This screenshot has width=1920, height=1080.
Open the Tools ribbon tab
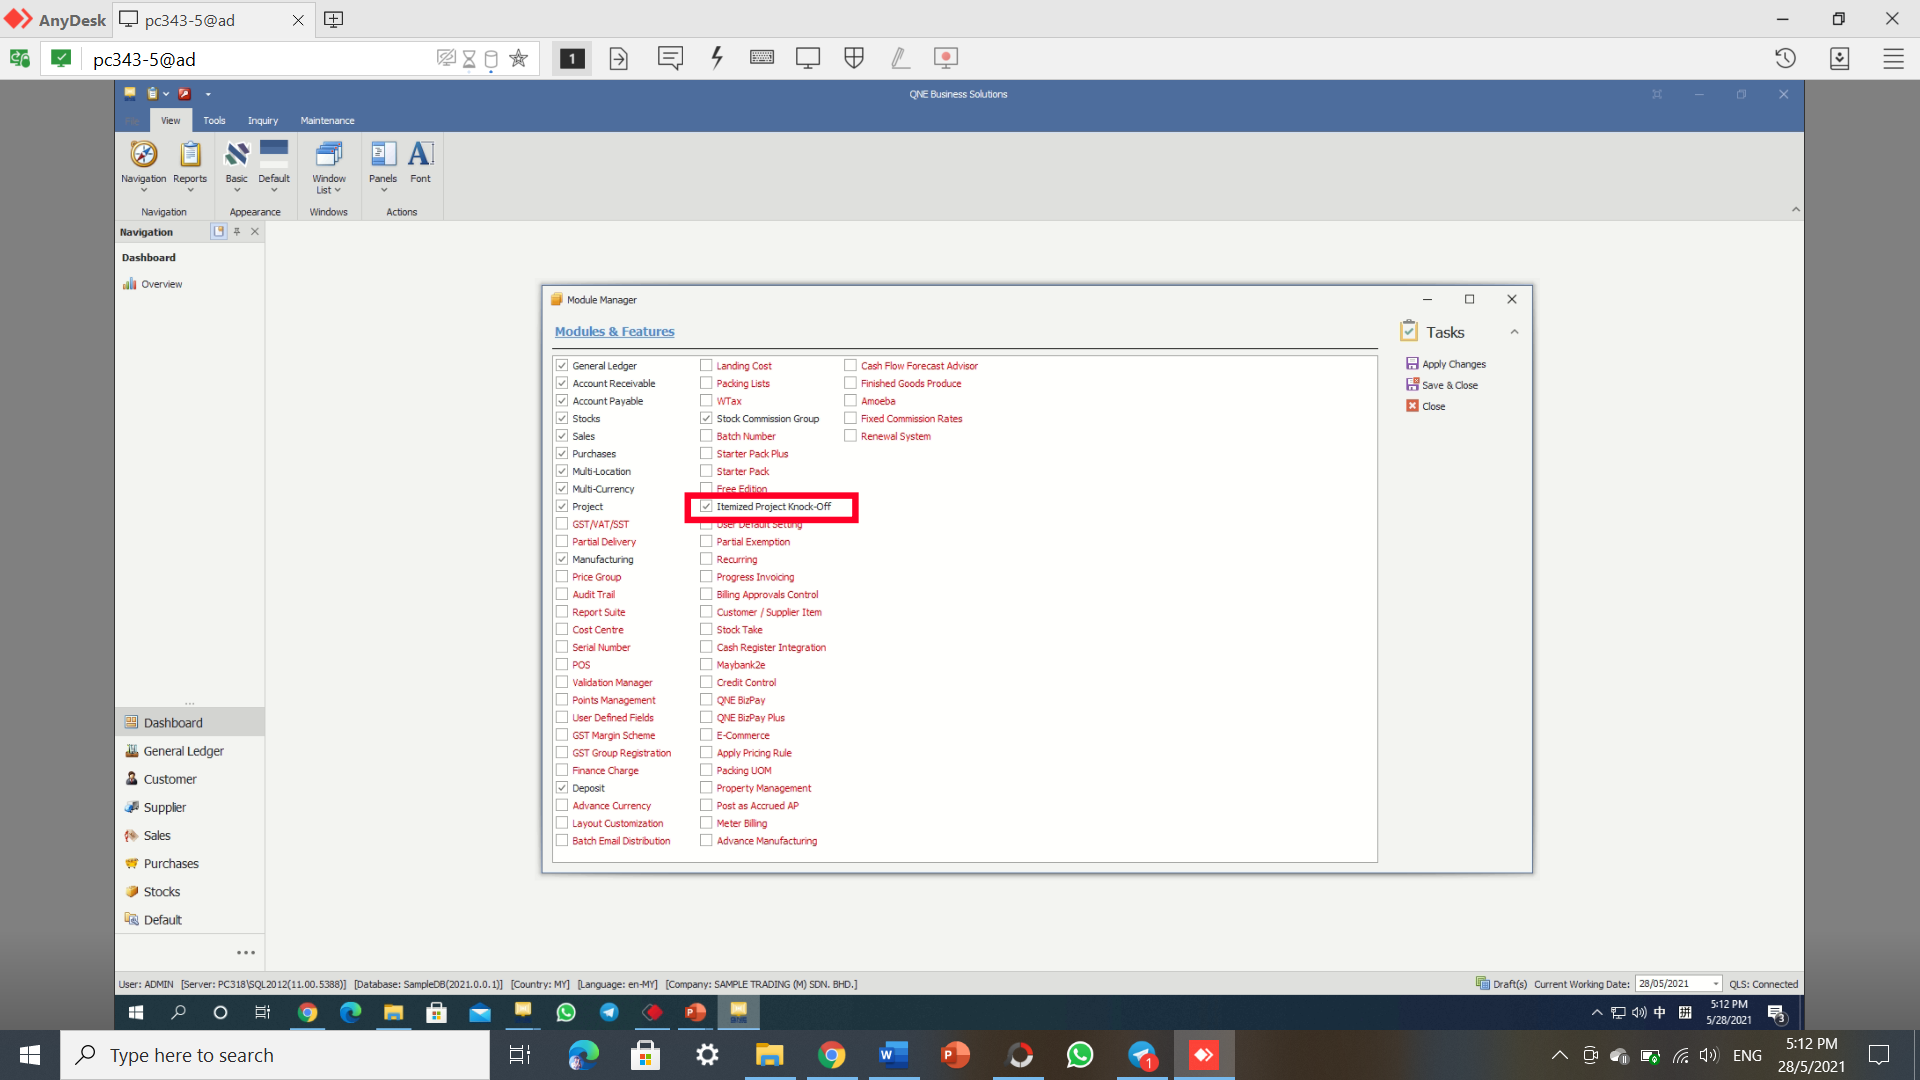tap(214, 120)
